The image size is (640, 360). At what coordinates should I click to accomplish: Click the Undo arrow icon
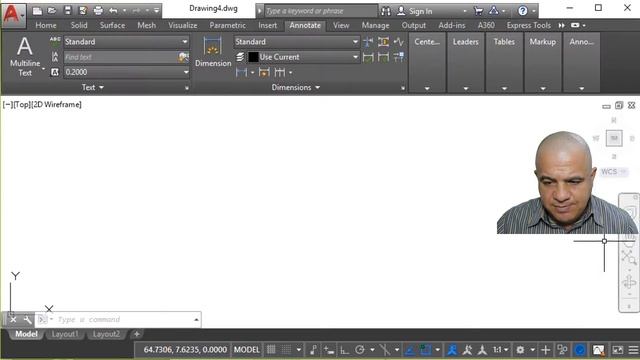point(113,11)
